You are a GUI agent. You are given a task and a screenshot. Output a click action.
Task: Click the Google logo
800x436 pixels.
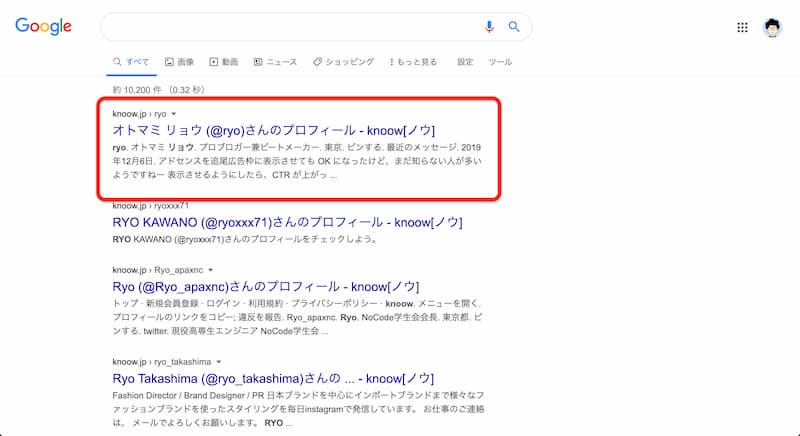(43, 27)
